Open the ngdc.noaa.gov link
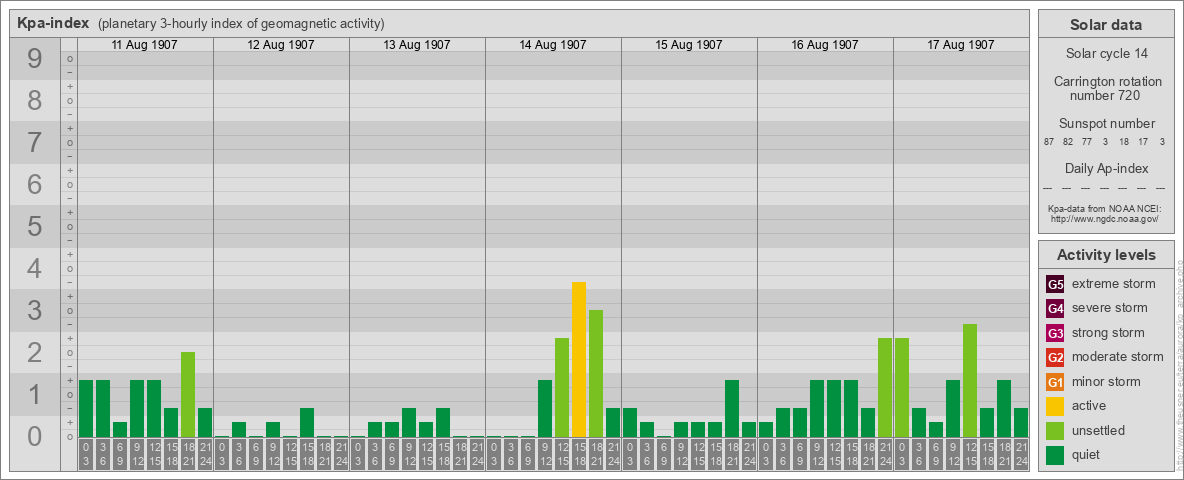1184x480 pixels. (x=1106, y=219)
